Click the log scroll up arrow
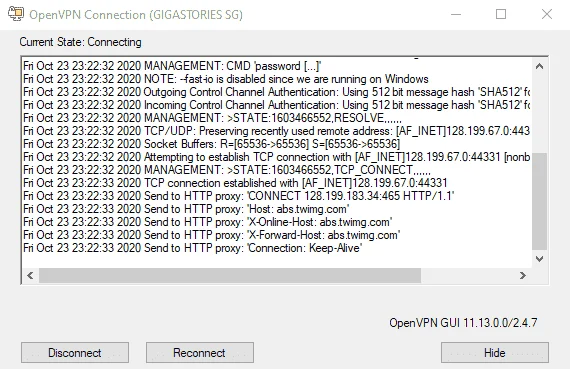Screen dimensions: 570x369 539,66
